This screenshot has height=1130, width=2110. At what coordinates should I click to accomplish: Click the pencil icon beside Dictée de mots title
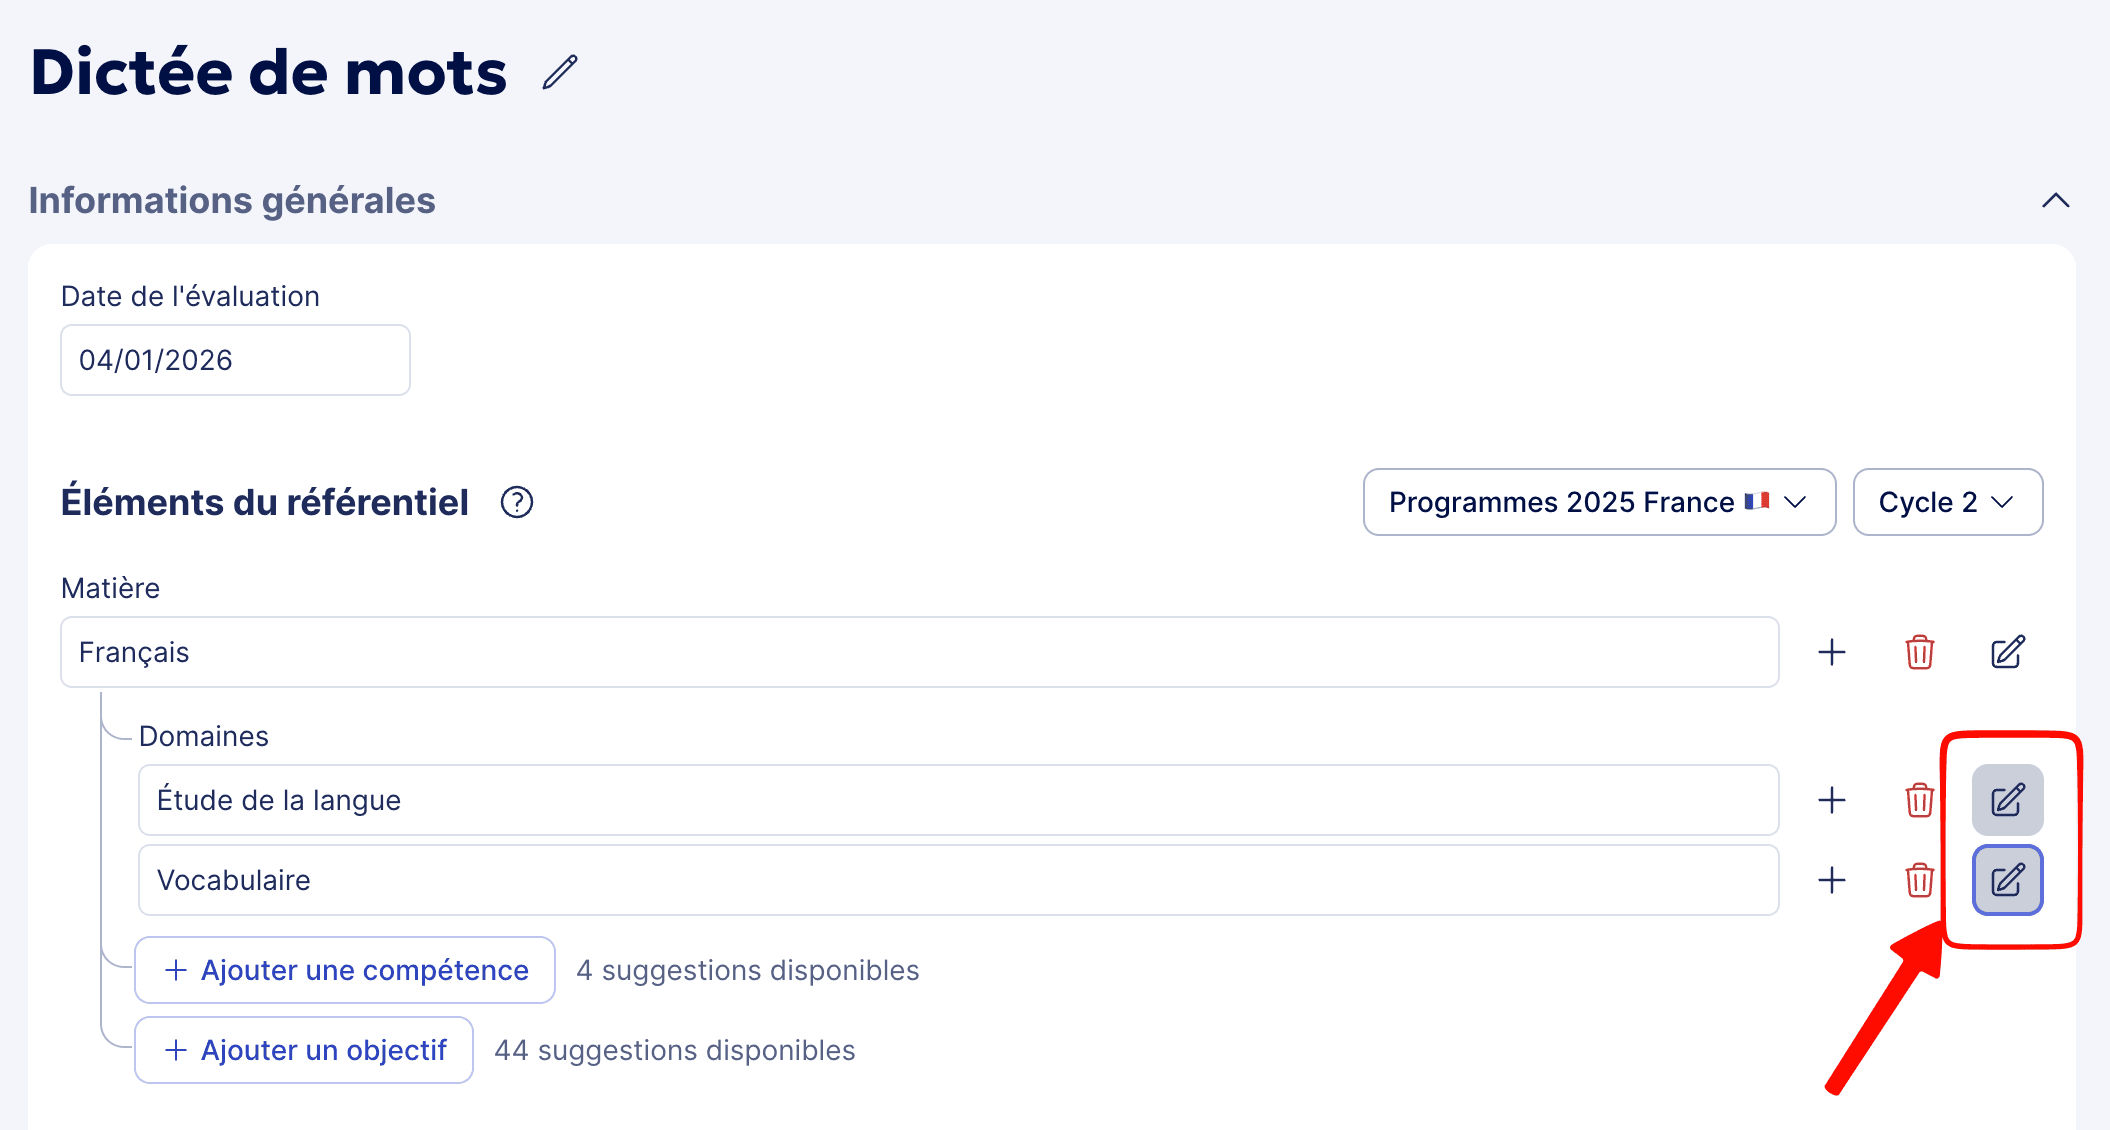[560, 72]
